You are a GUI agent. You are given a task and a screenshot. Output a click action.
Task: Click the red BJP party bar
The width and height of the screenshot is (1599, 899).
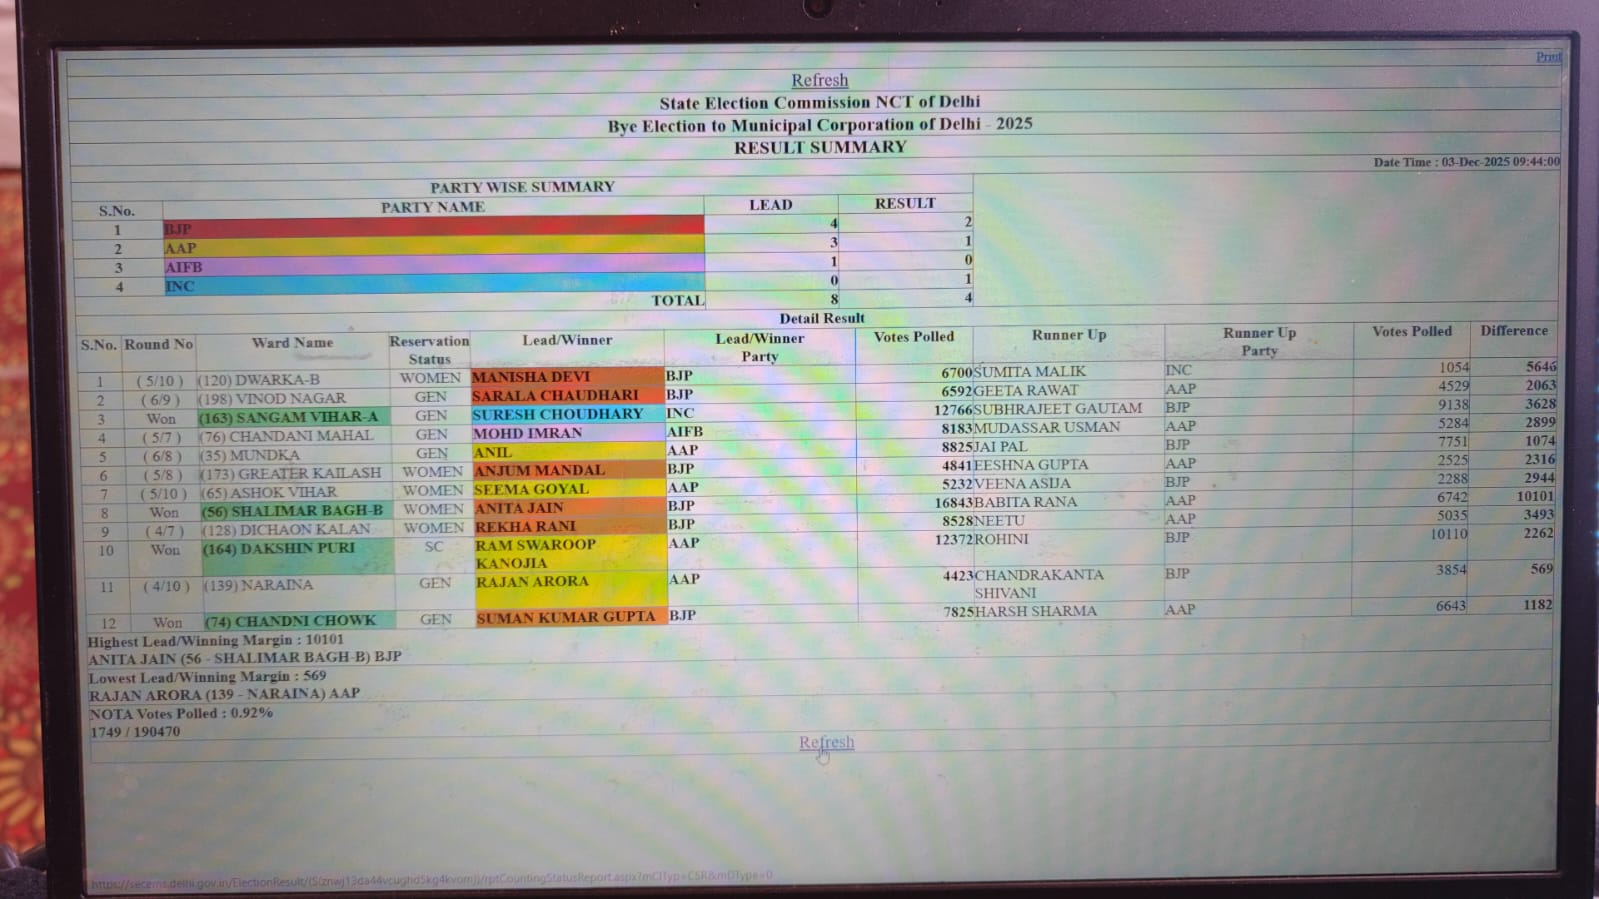pyautogui.click(x=433, y=228)
